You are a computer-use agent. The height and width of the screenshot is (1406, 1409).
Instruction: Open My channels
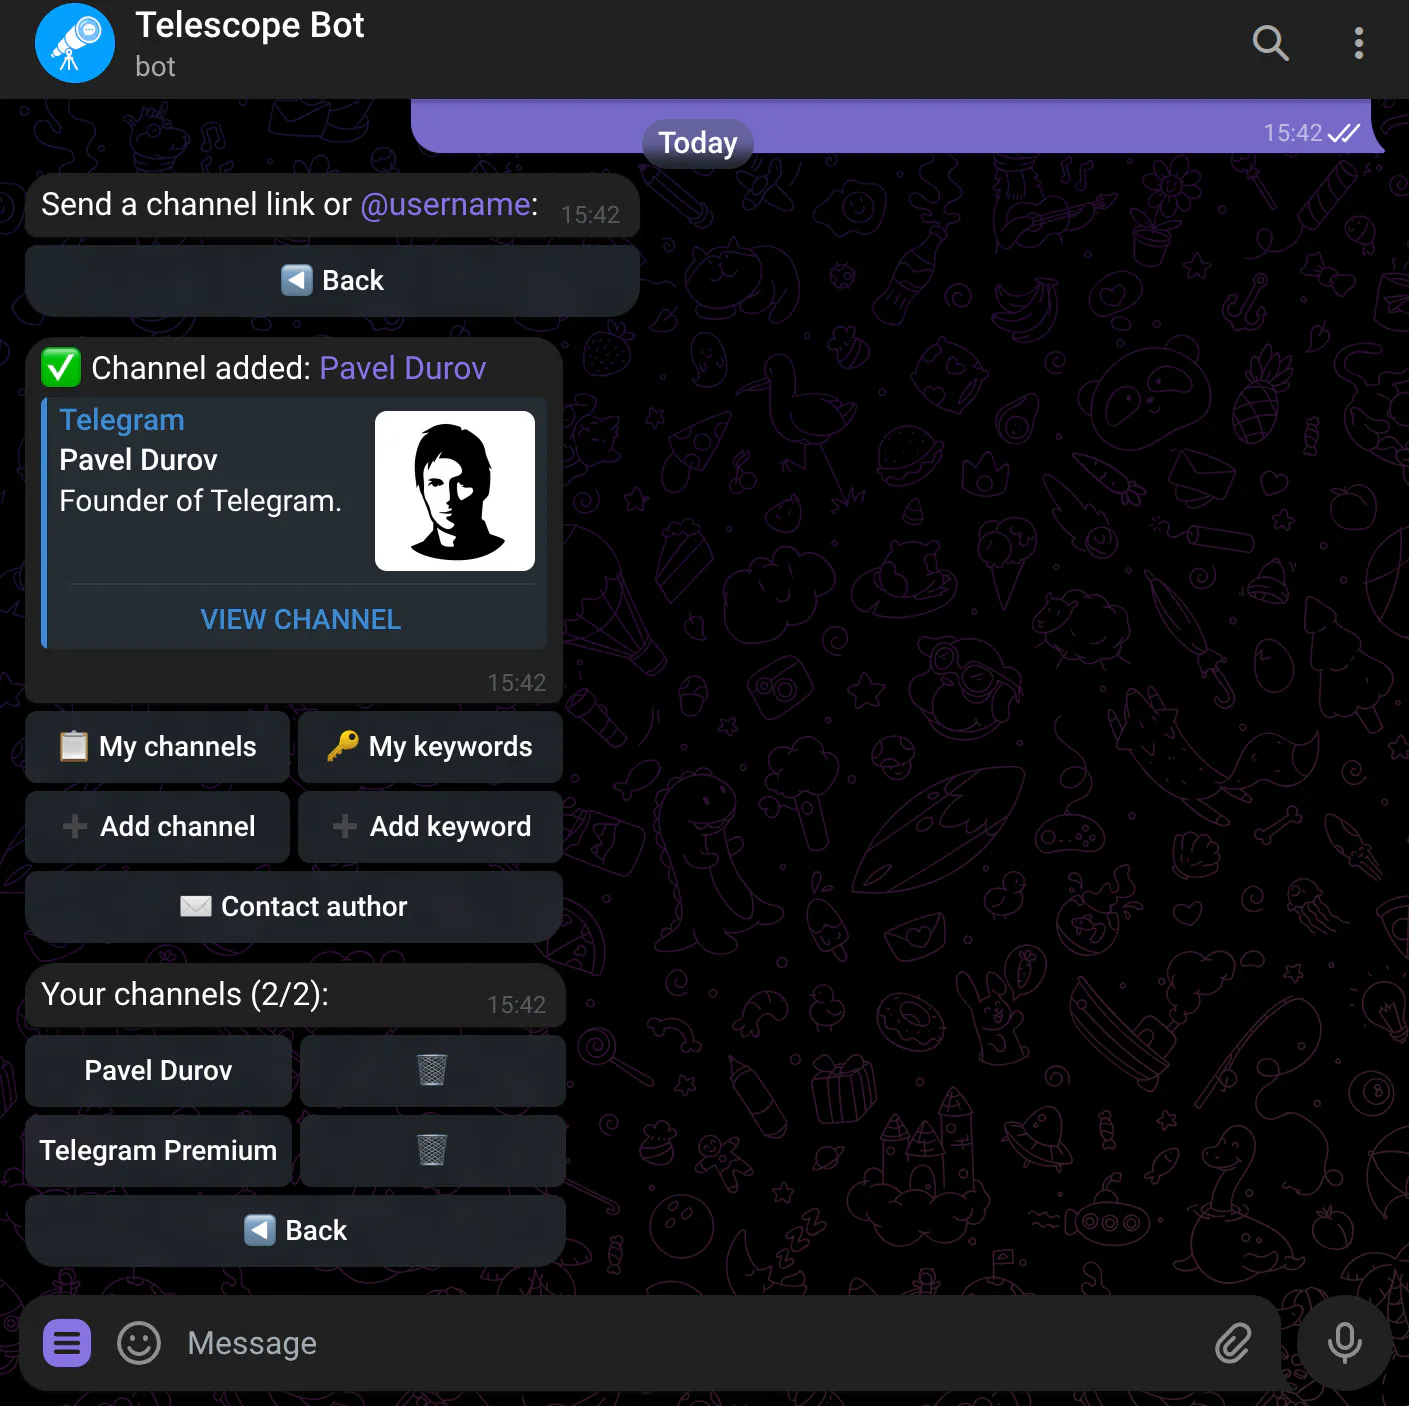click(158, 746)
